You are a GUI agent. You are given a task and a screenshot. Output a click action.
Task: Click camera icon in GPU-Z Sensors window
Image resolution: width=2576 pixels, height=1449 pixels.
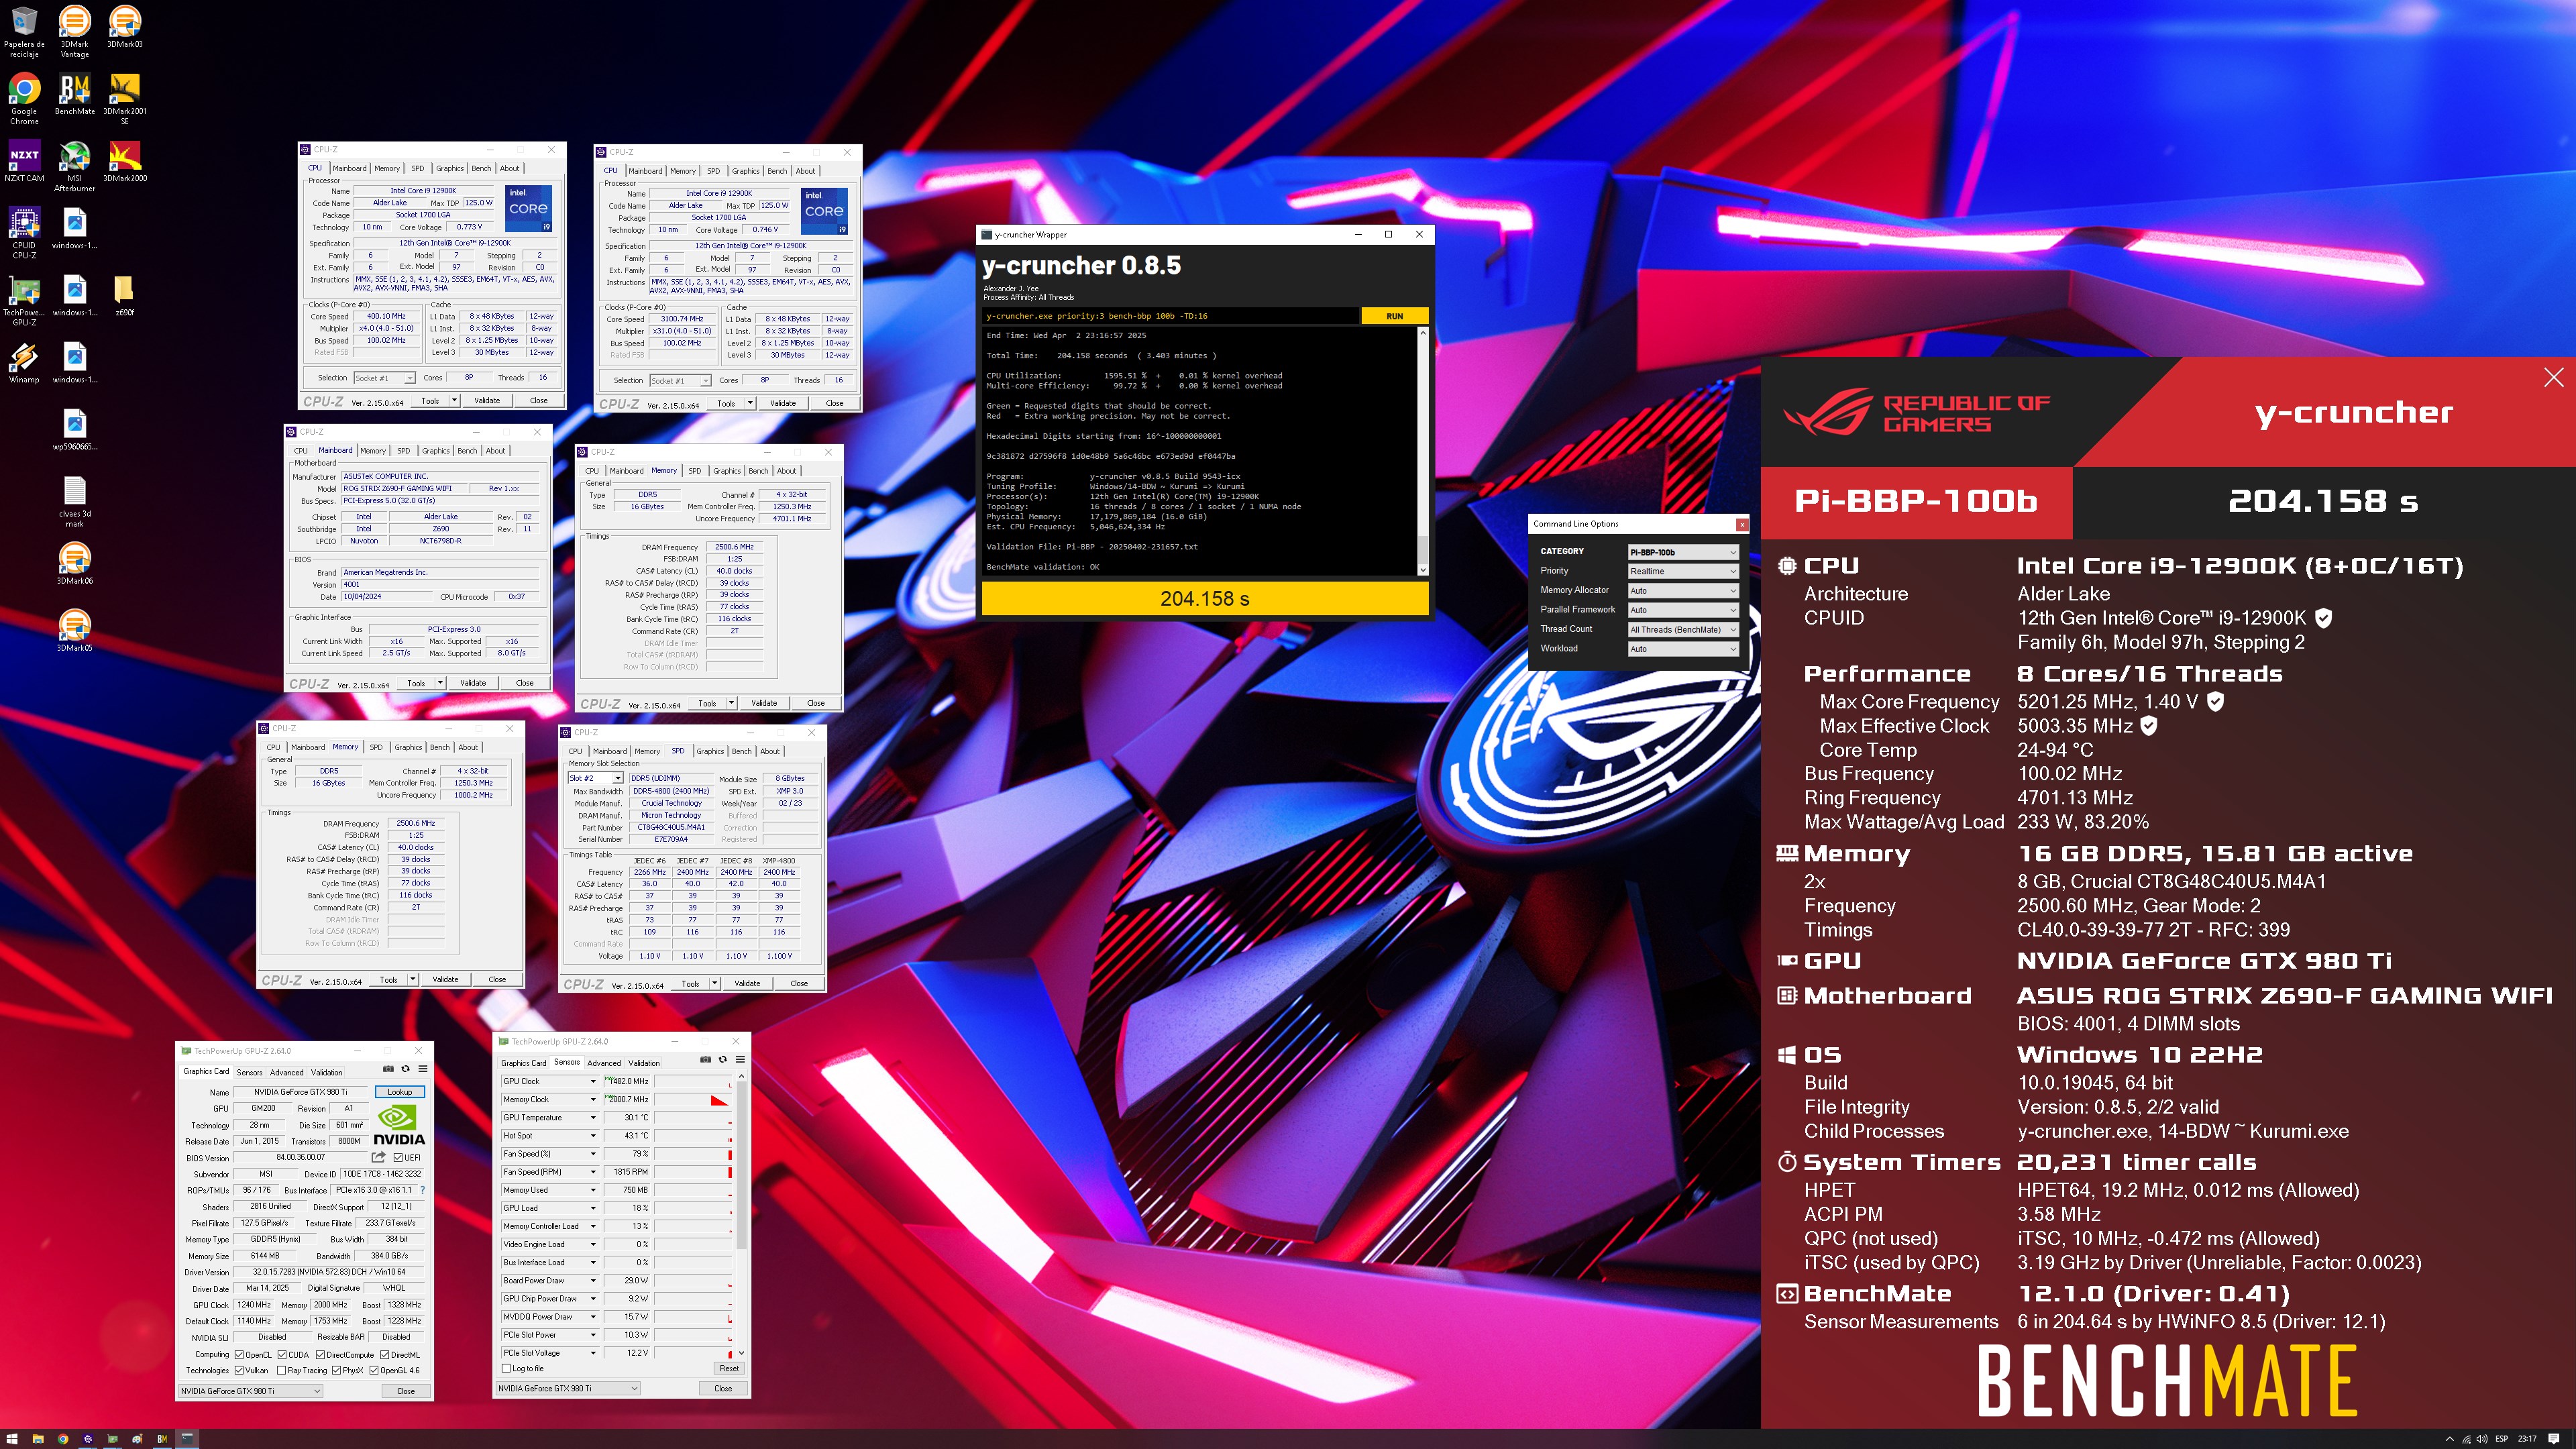click(706, 1060)
